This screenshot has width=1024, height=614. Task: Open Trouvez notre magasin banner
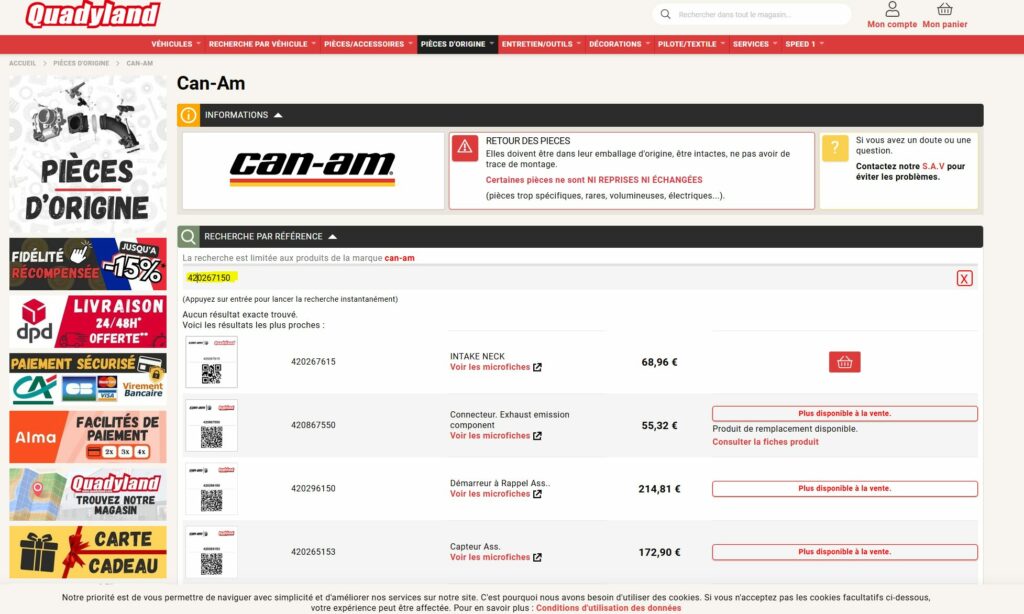(88, 494)
